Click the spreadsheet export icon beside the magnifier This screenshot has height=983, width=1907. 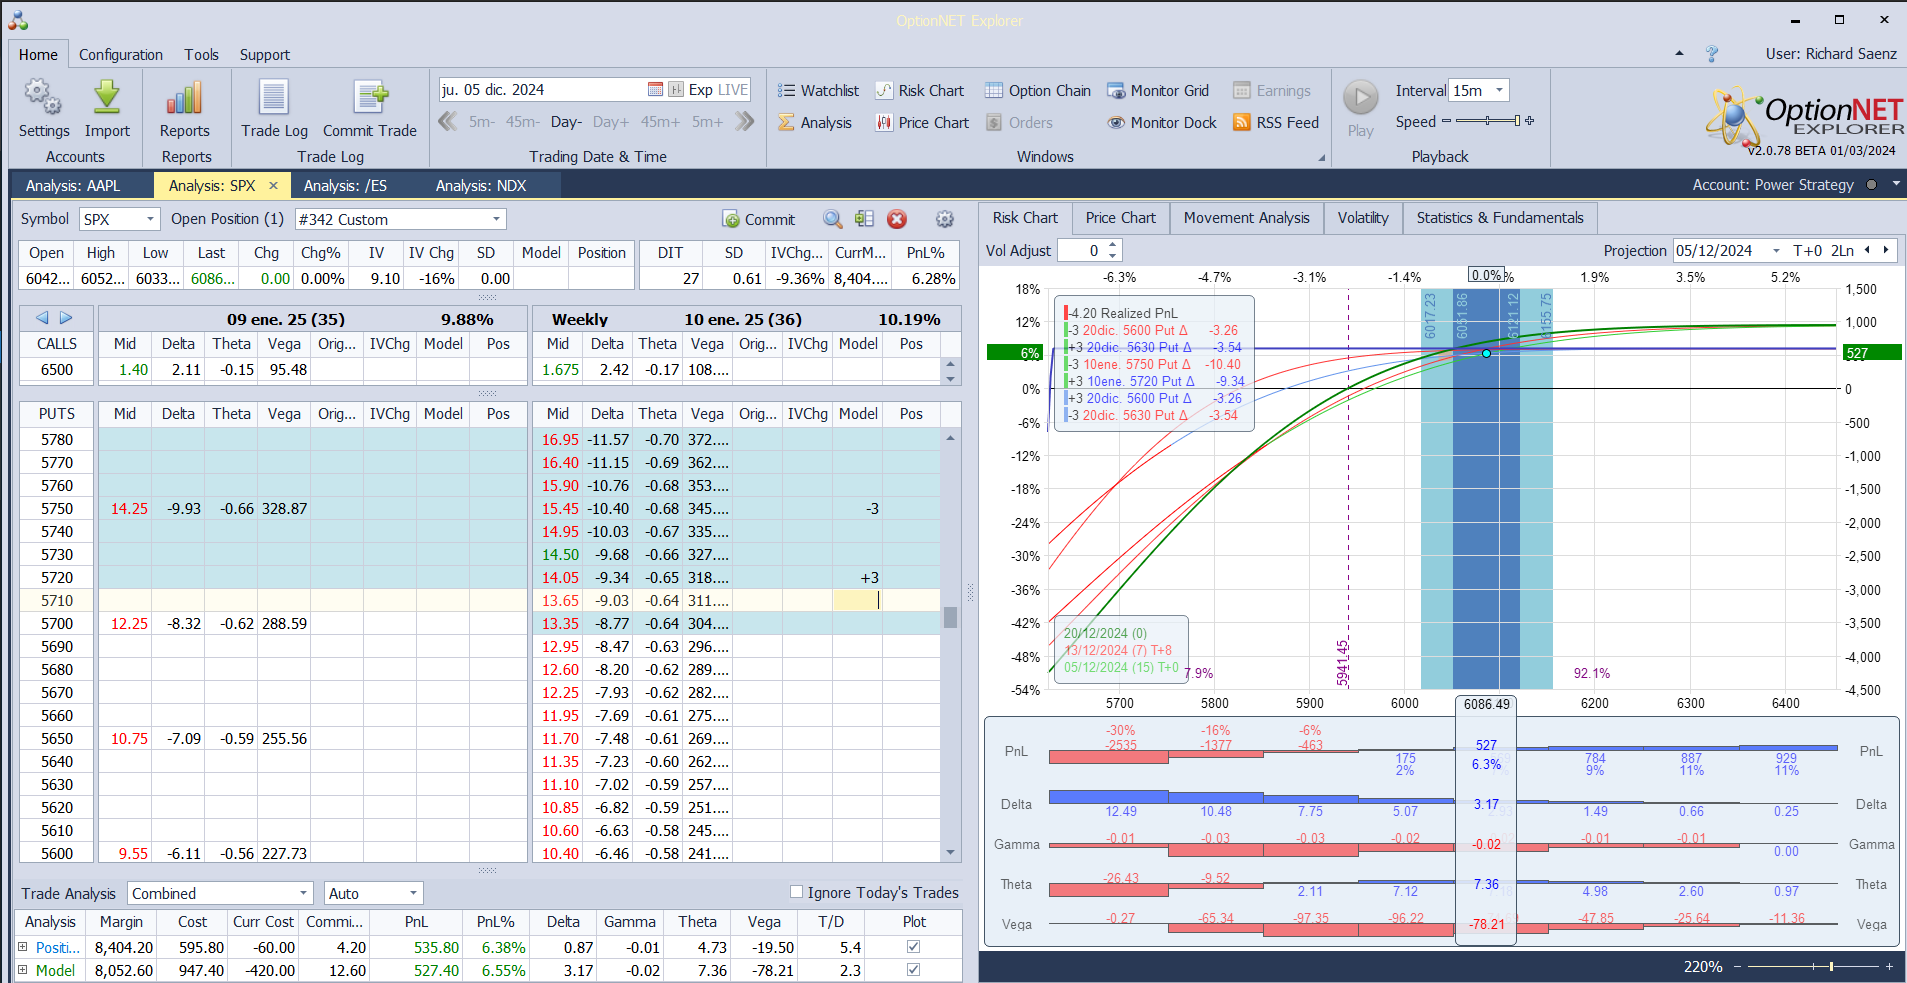tap(865, 219)
